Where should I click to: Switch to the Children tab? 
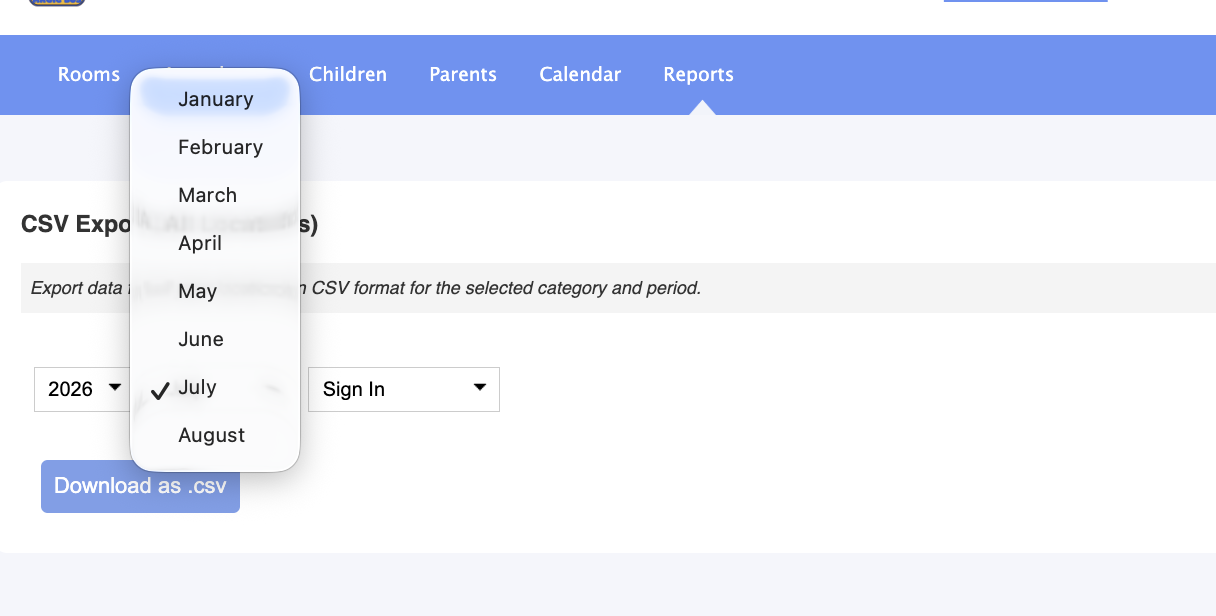(x=348, y=74)
